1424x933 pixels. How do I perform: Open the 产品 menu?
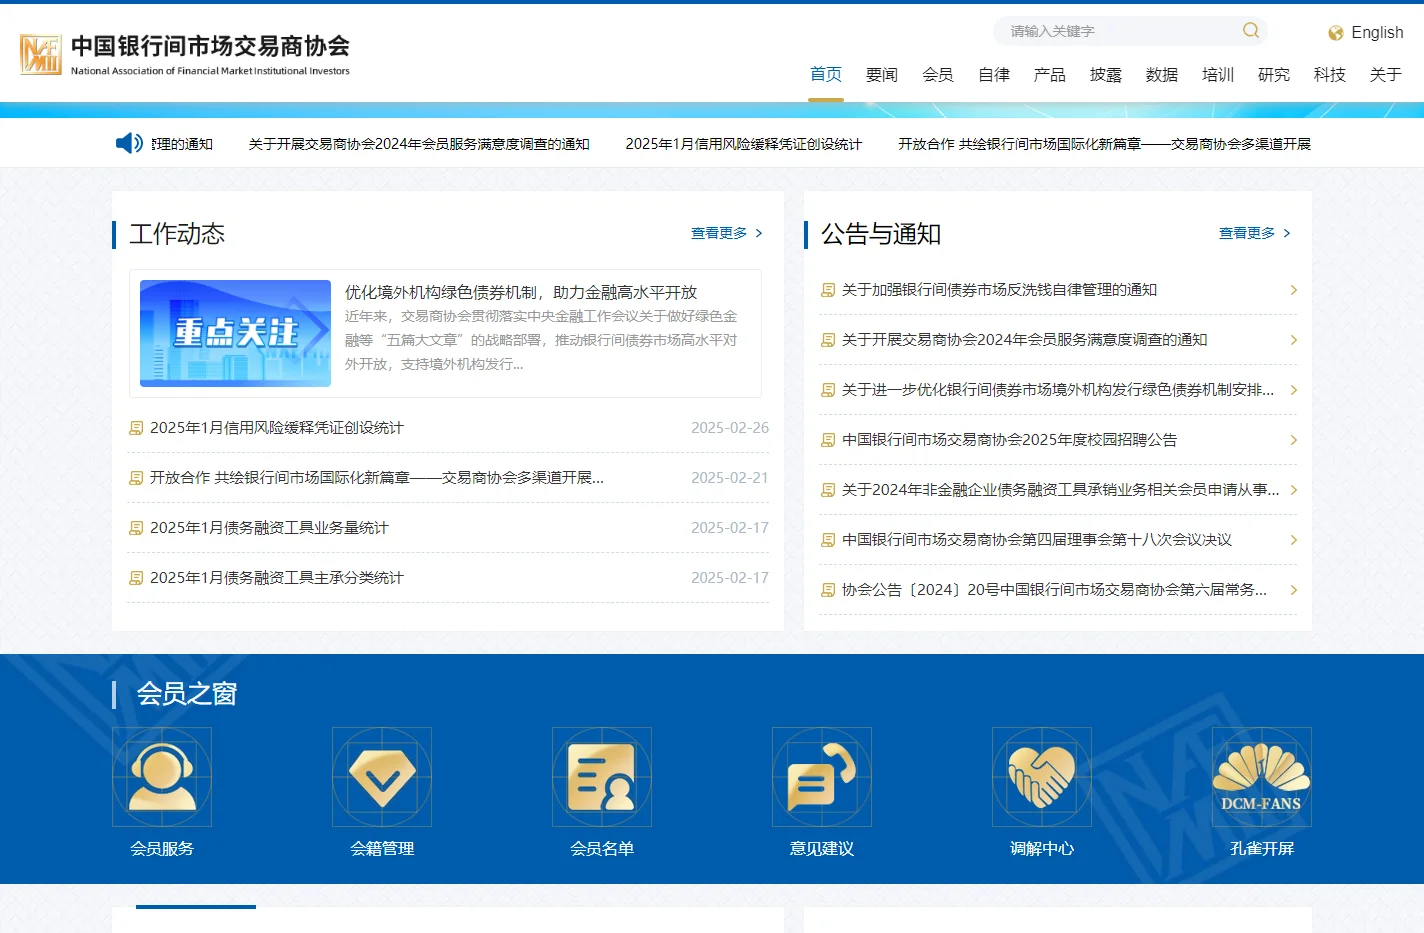[1050, 74]
